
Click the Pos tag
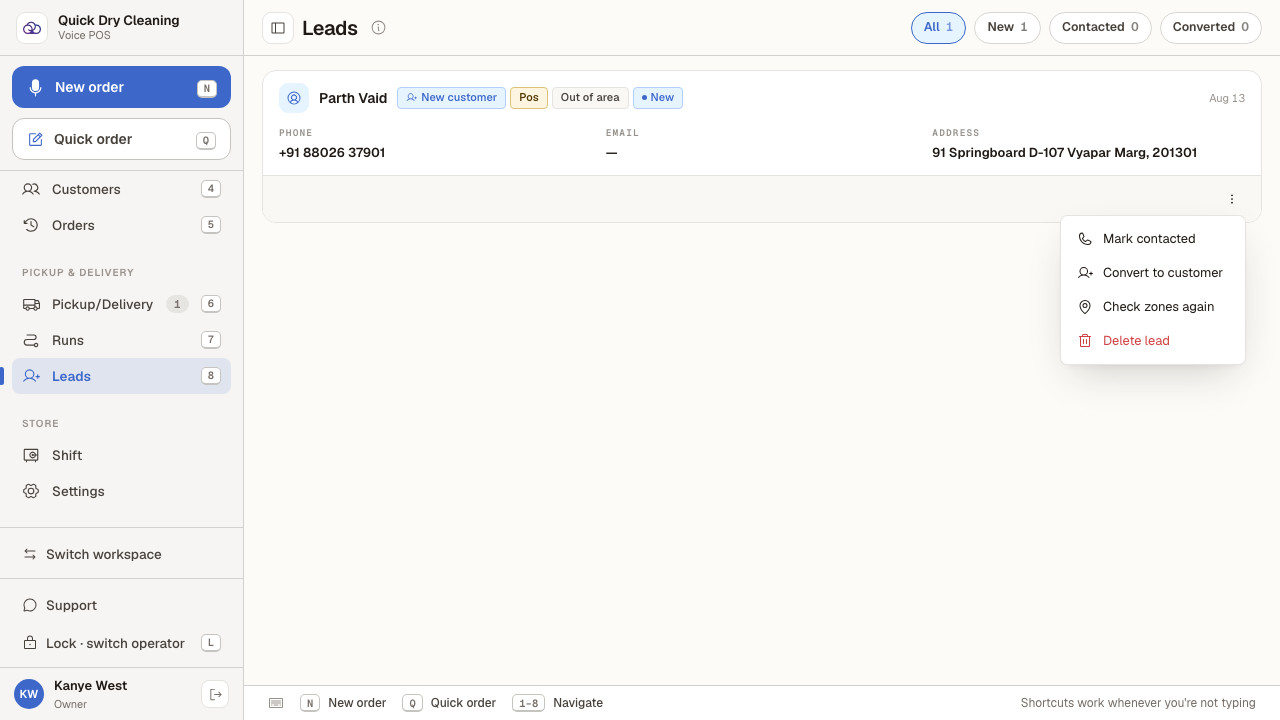[x=529, y=98]
